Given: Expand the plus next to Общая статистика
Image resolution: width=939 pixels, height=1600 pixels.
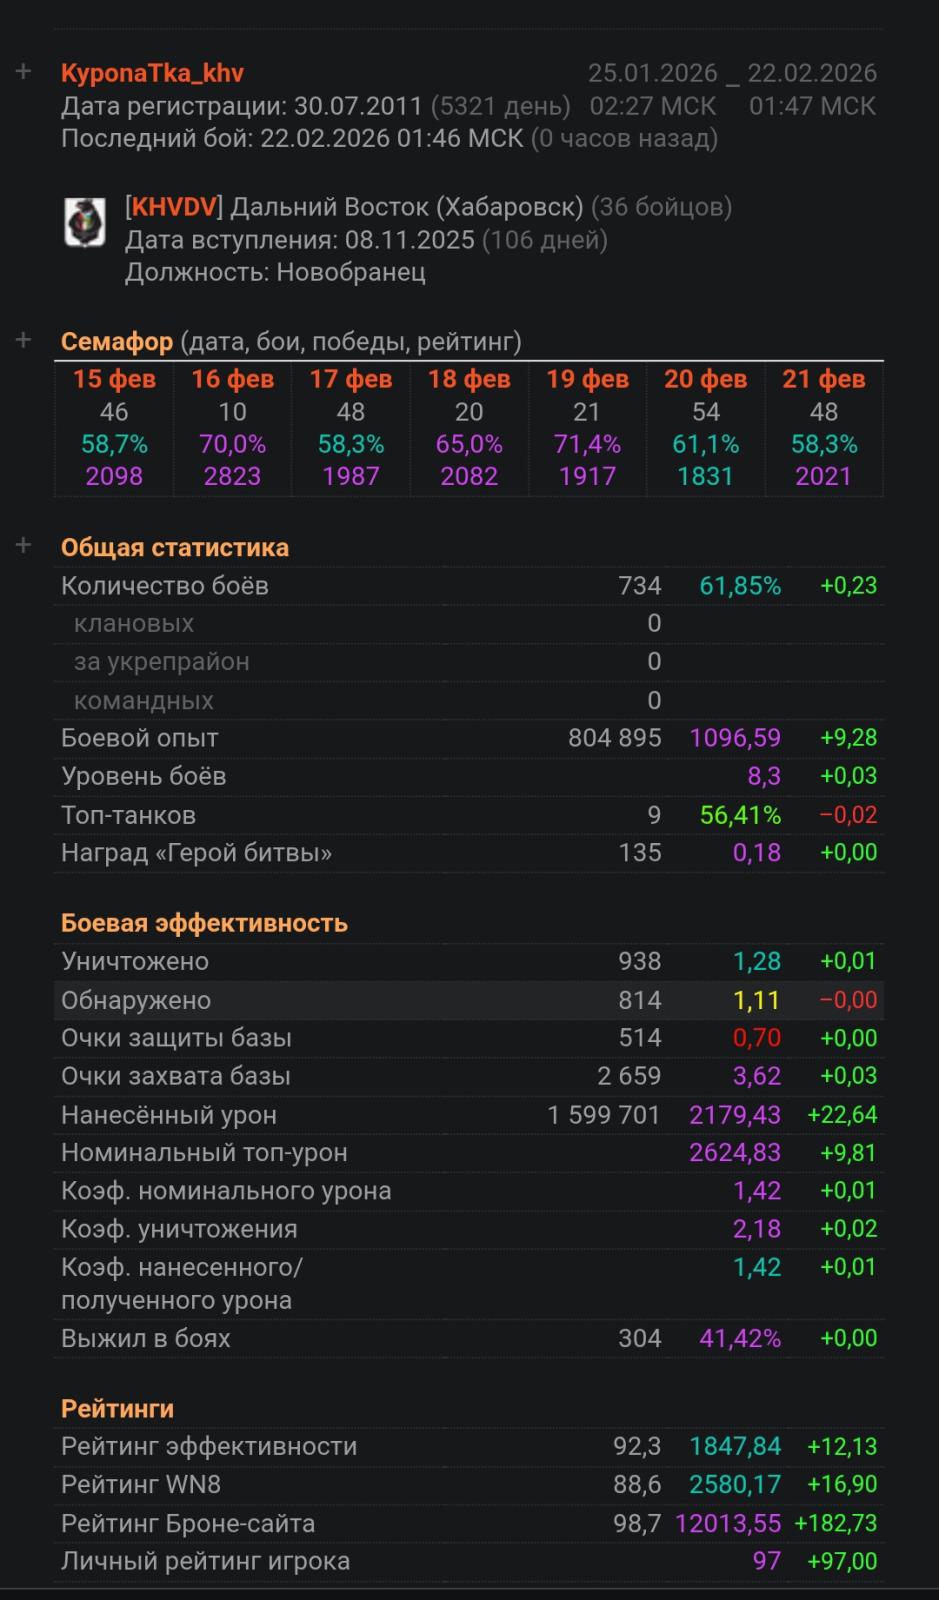Looking at the screenshot, I should [23, 546].
